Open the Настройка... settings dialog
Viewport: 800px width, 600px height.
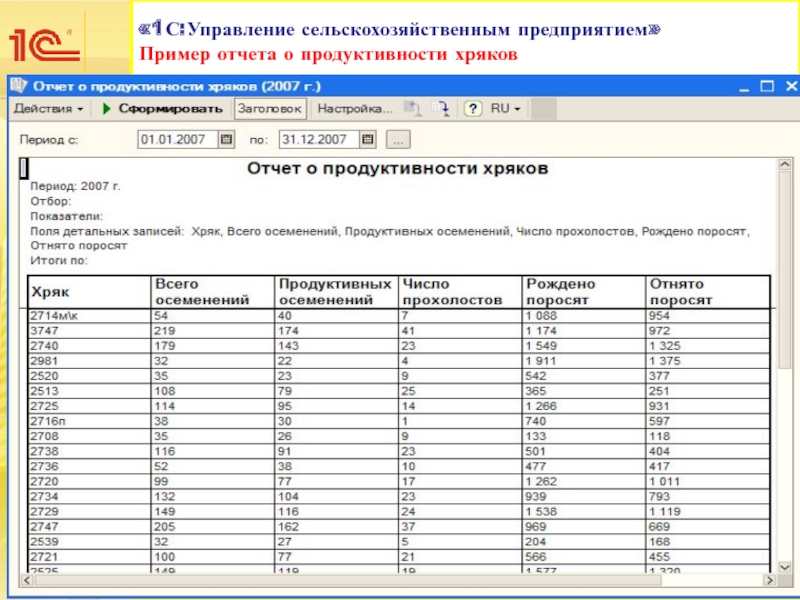349,108
